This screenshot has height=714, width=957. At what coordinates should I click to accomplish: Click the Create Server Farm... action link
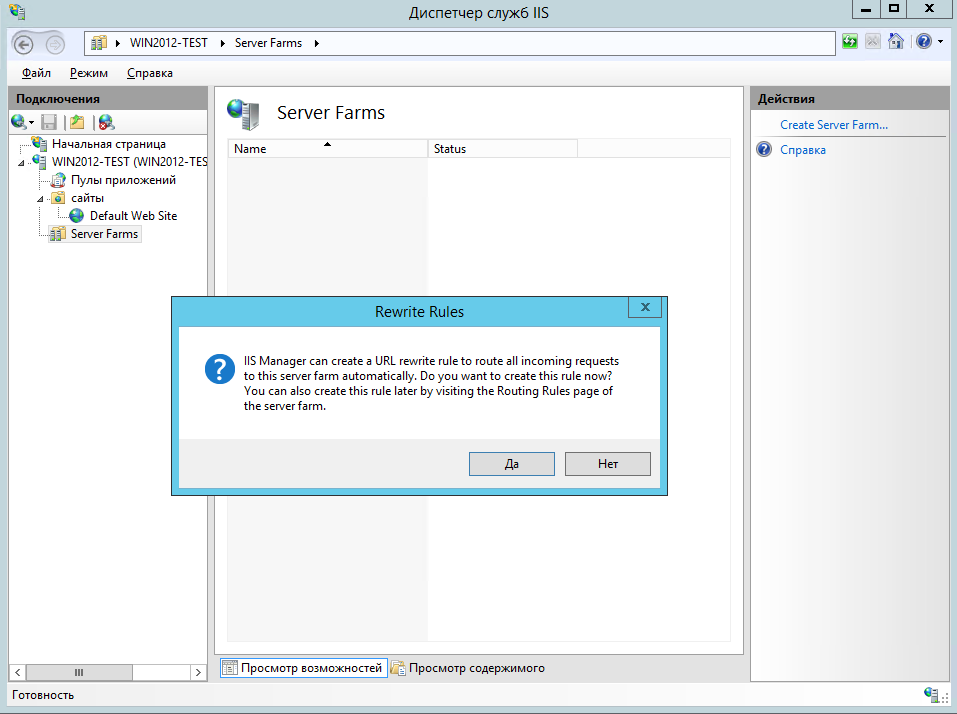[833, 125]
